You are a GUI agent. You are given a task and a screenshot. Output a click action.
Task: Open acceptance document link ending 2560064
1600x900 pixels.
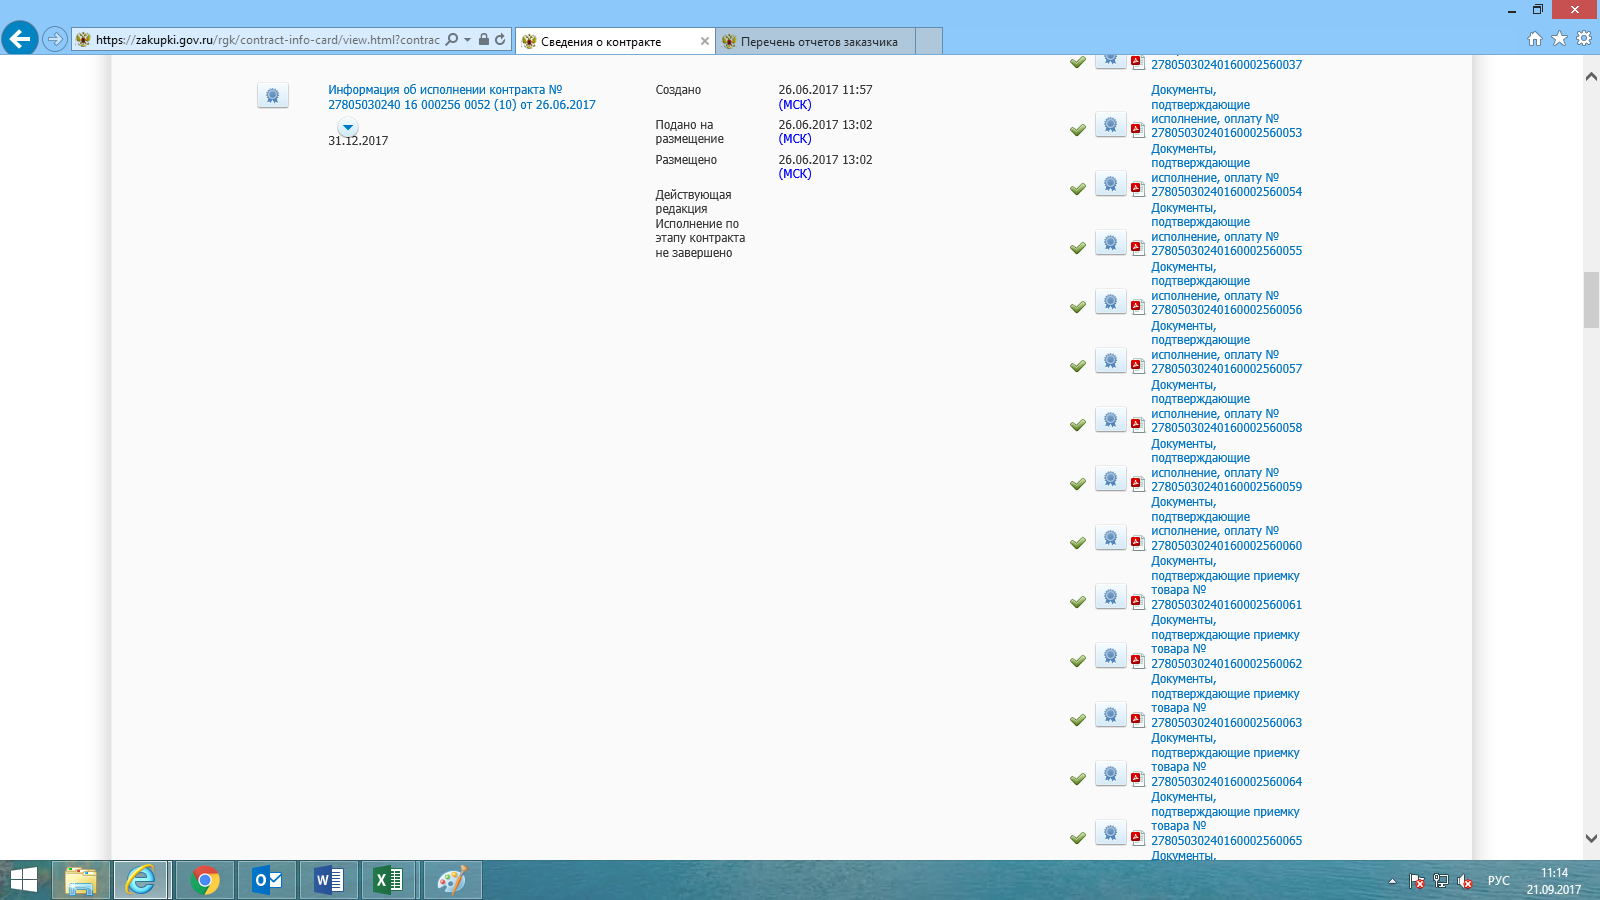[x=1226, y=760]
